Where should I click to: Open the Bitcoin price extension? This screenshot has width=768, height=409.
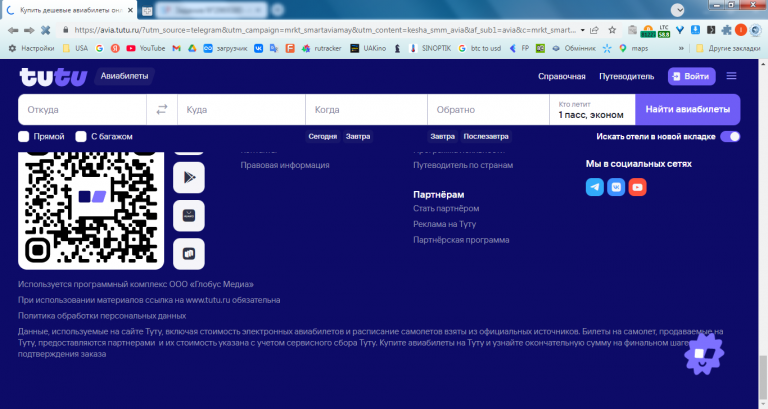tap(648, 31)
